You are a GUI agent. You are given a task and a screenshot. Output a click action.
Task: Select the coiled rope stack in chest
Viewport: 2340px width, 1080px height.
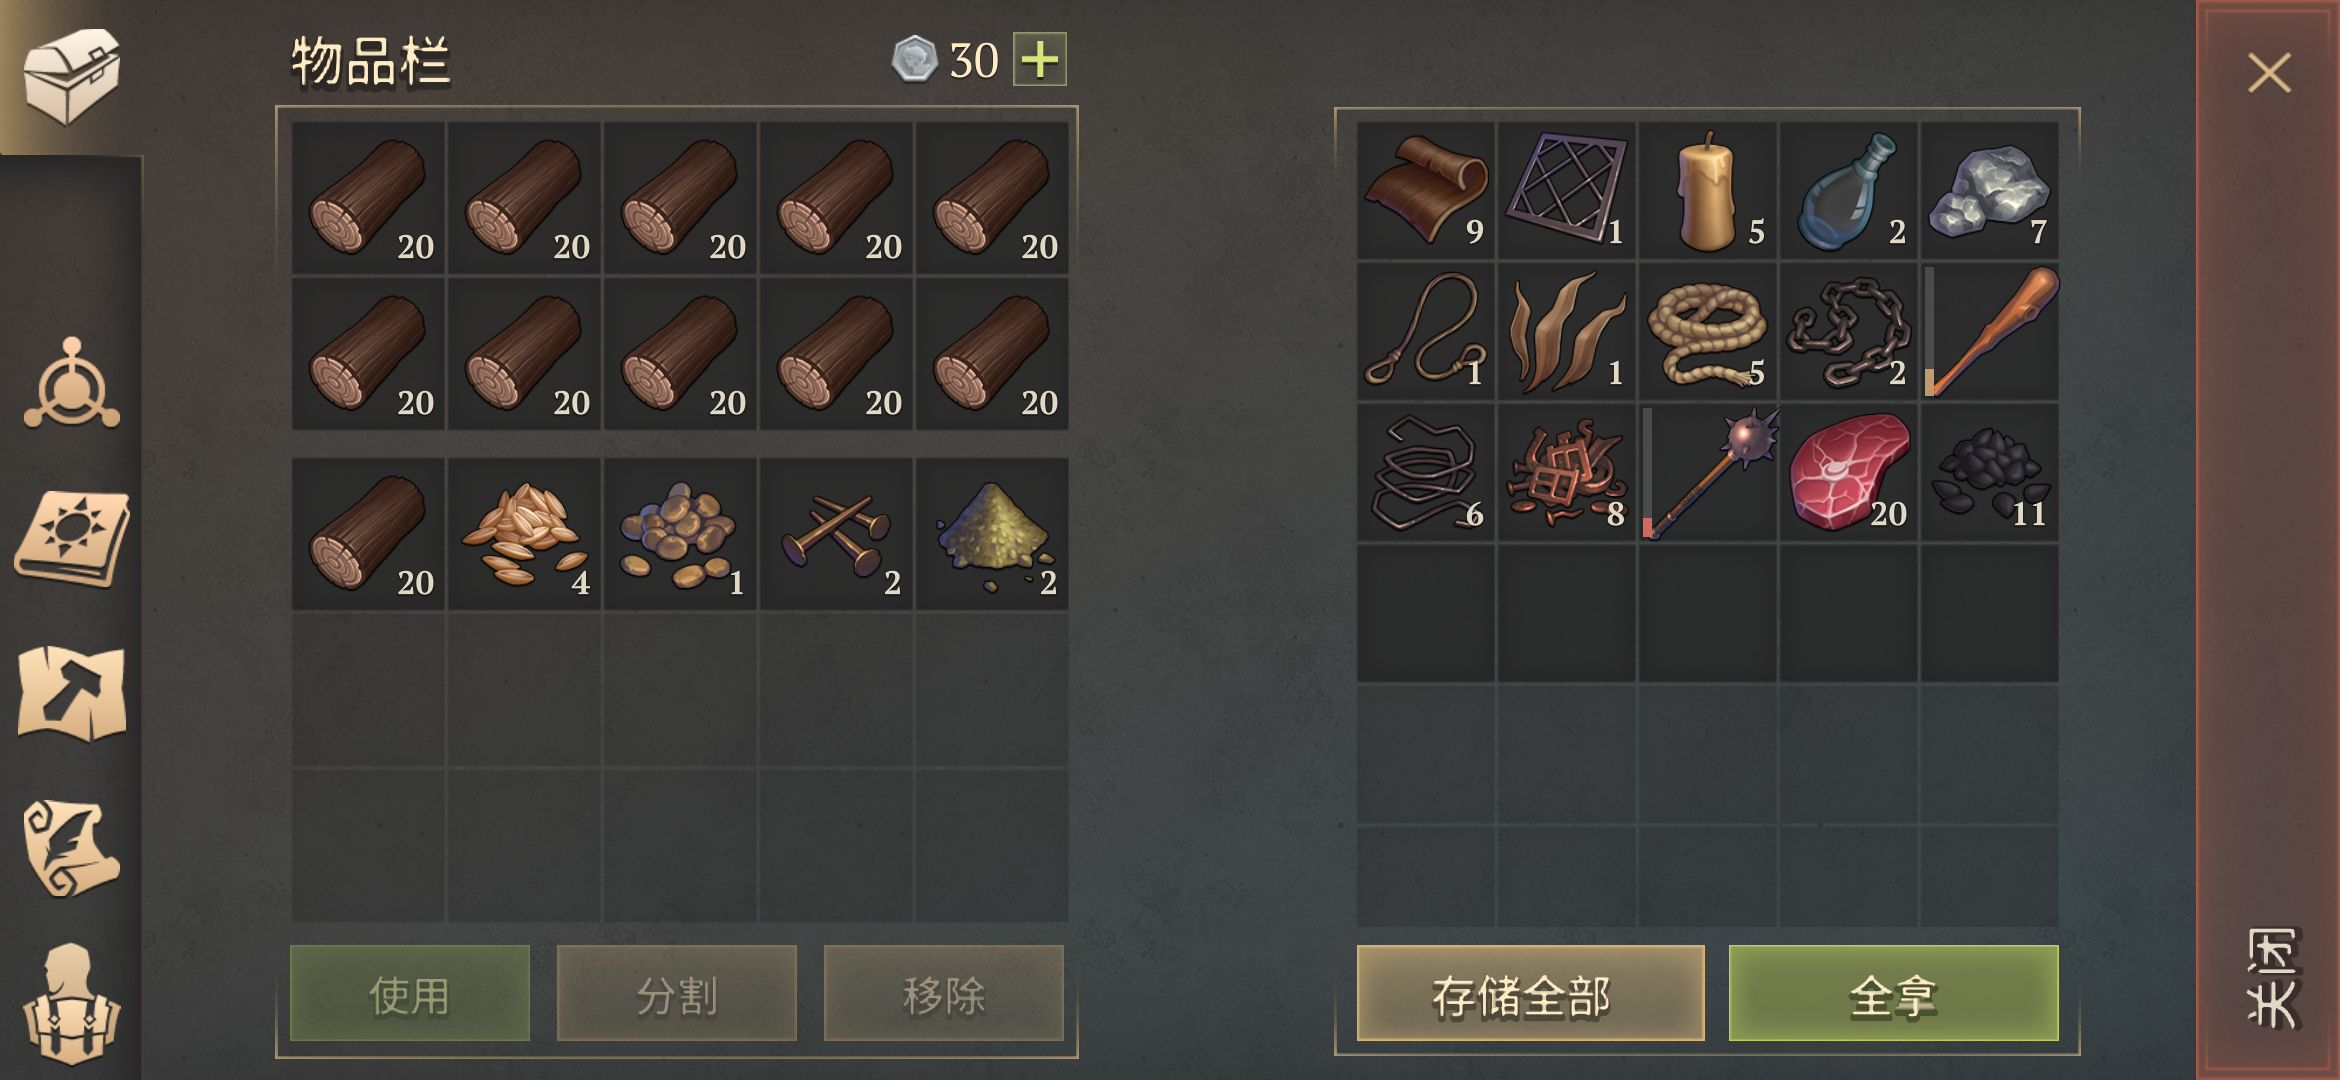(1707, 332)
